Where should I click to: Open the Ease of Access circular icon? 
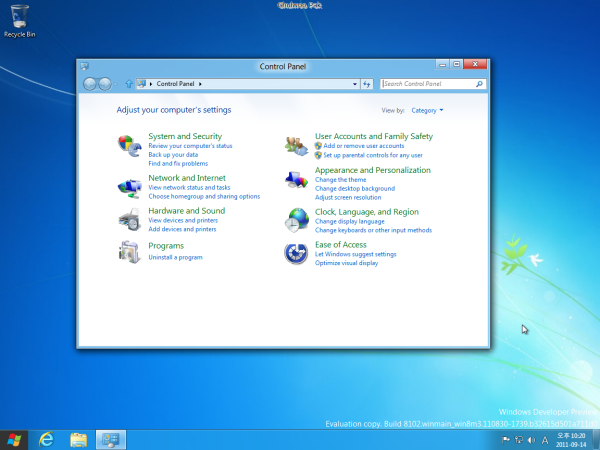(x=296, y=253)
